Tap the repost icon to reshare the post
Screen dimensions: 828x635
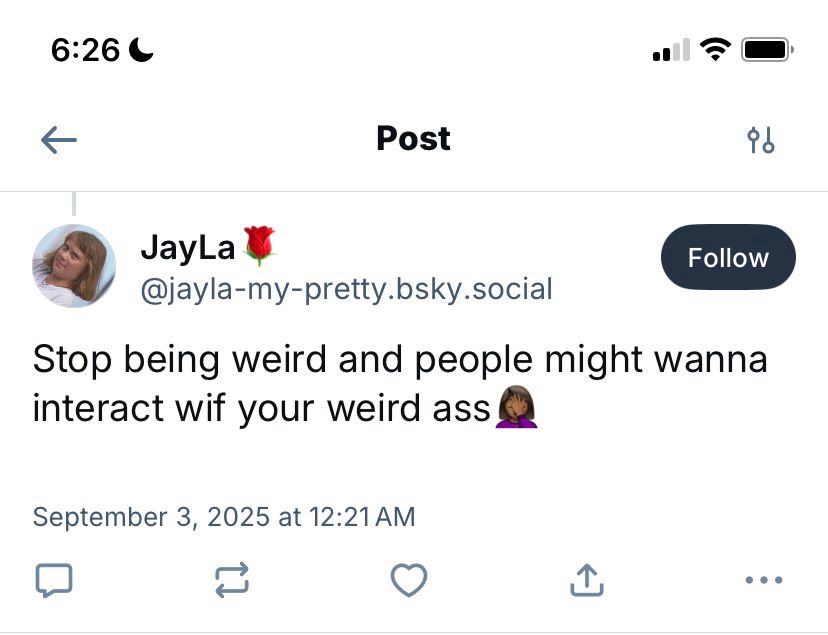pyautogui.click(x=231, y=580)
